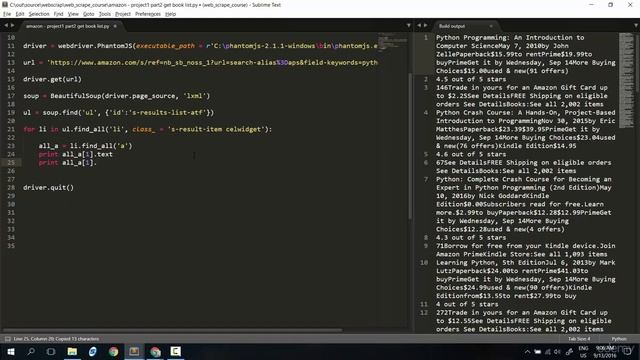Switch to Sublime Text on taskbar
This screenshot has height=360, width=640.
pos(134,351)
